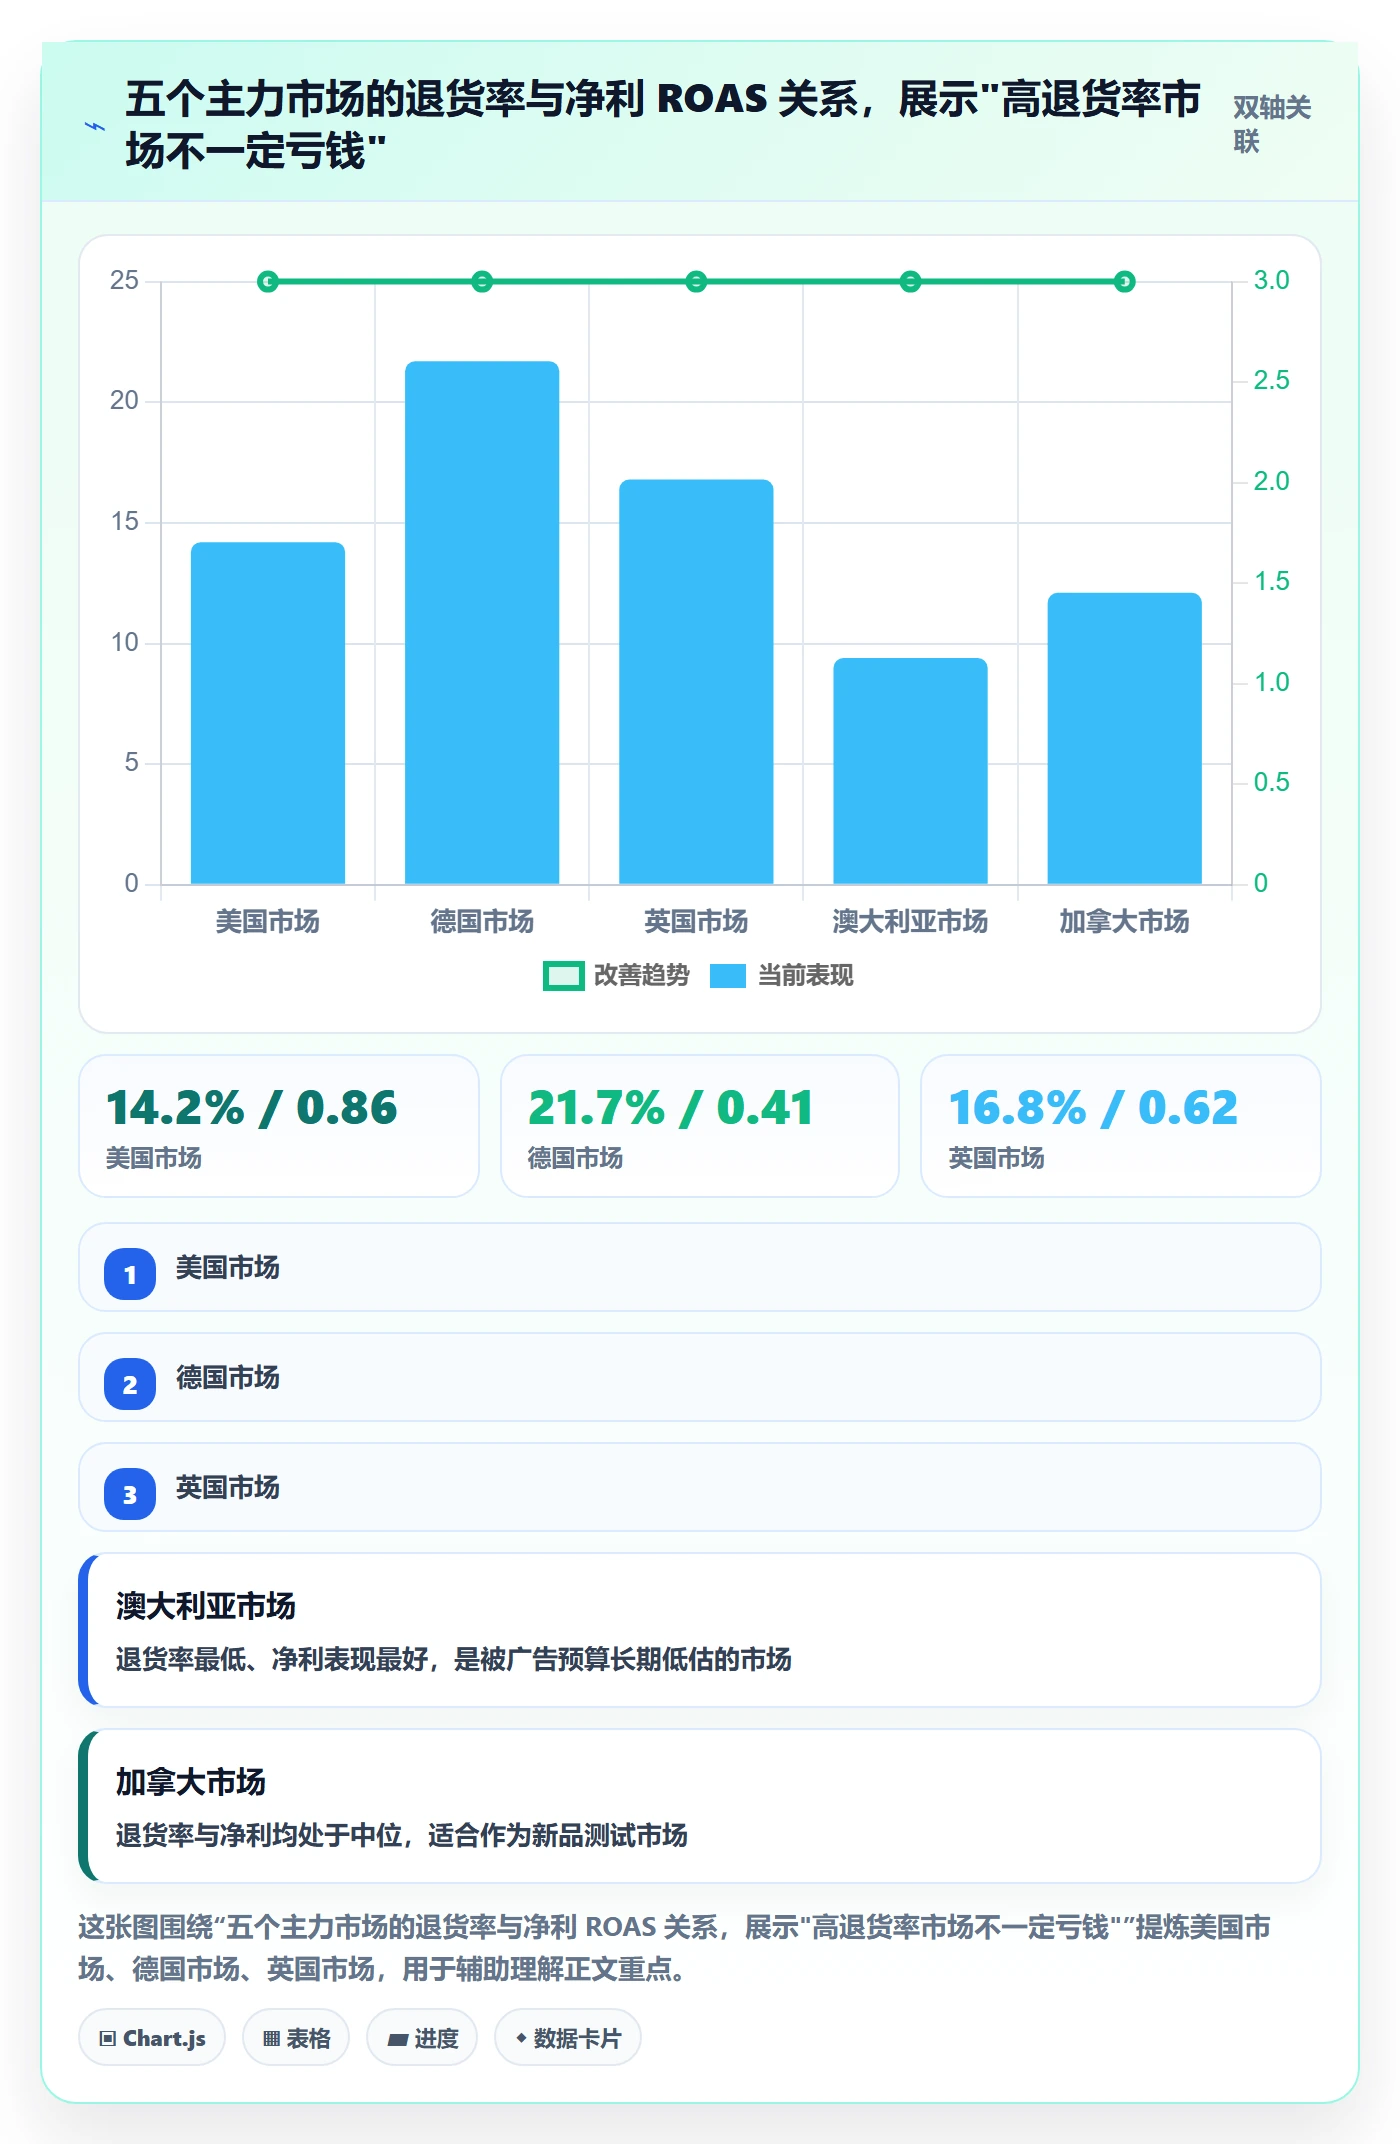This screenshot has height=2144, width=1400.
Task: Click the 加拿大市场 bar in the chart
Action: click(x=1124, y=739)
